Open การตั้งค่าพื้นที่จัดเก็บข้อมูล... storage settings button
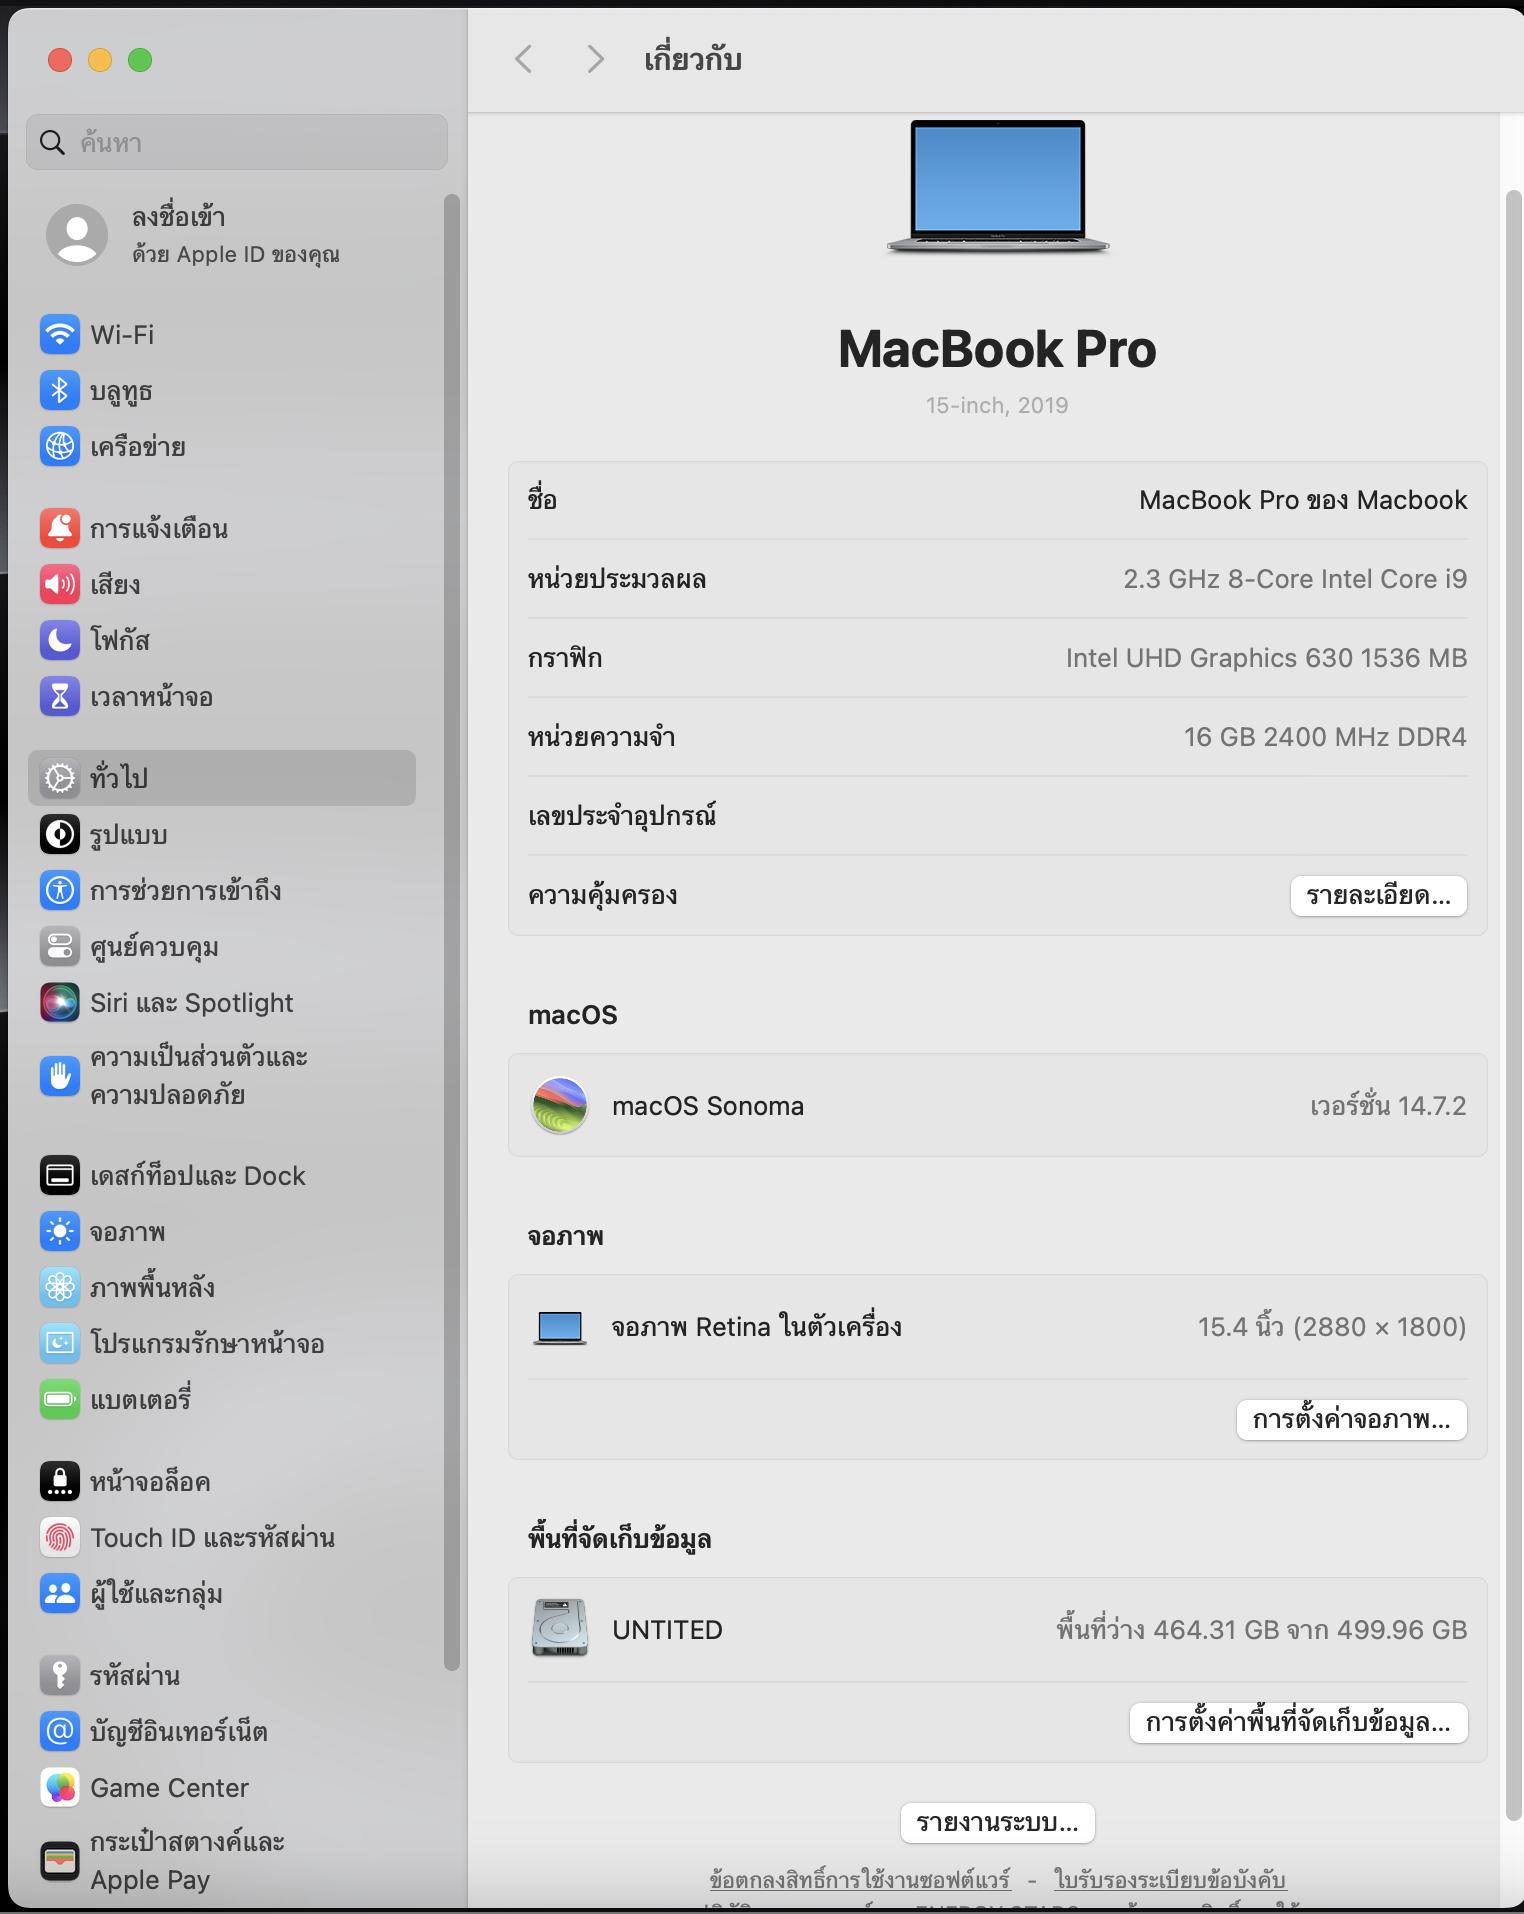The height and width of the screenshot is (1914, 1524). 1298,1723
